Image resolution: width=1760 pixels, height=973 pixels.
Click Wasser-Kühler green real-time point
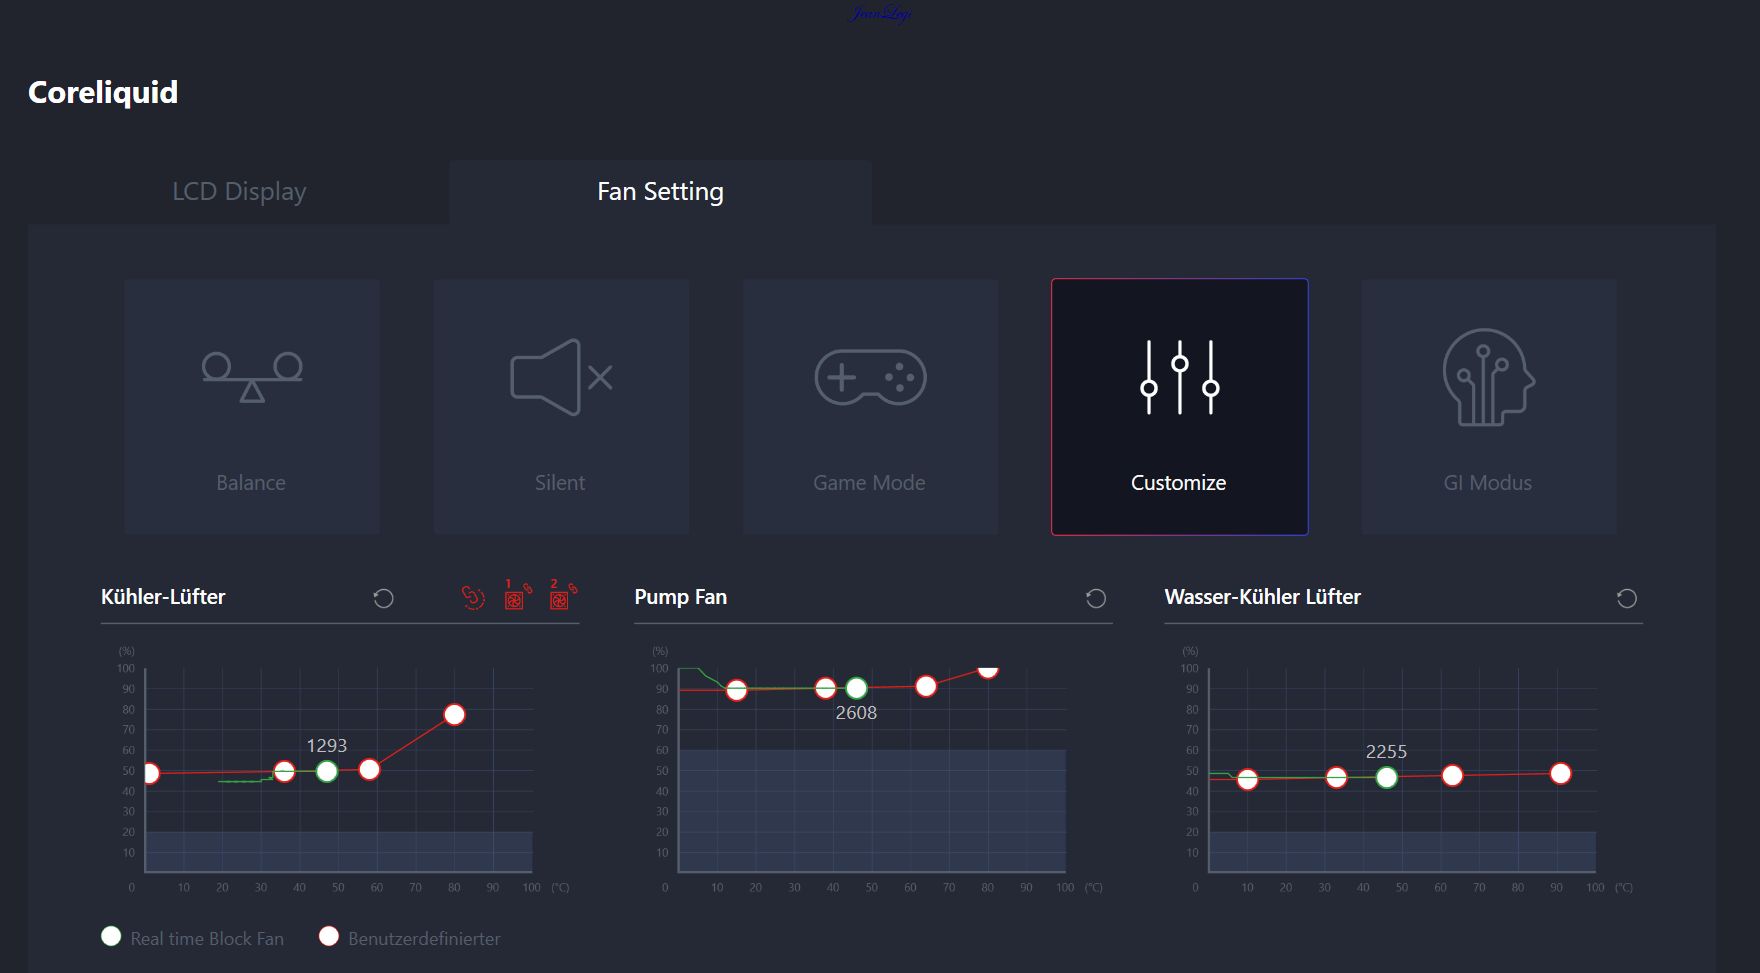1386,777
